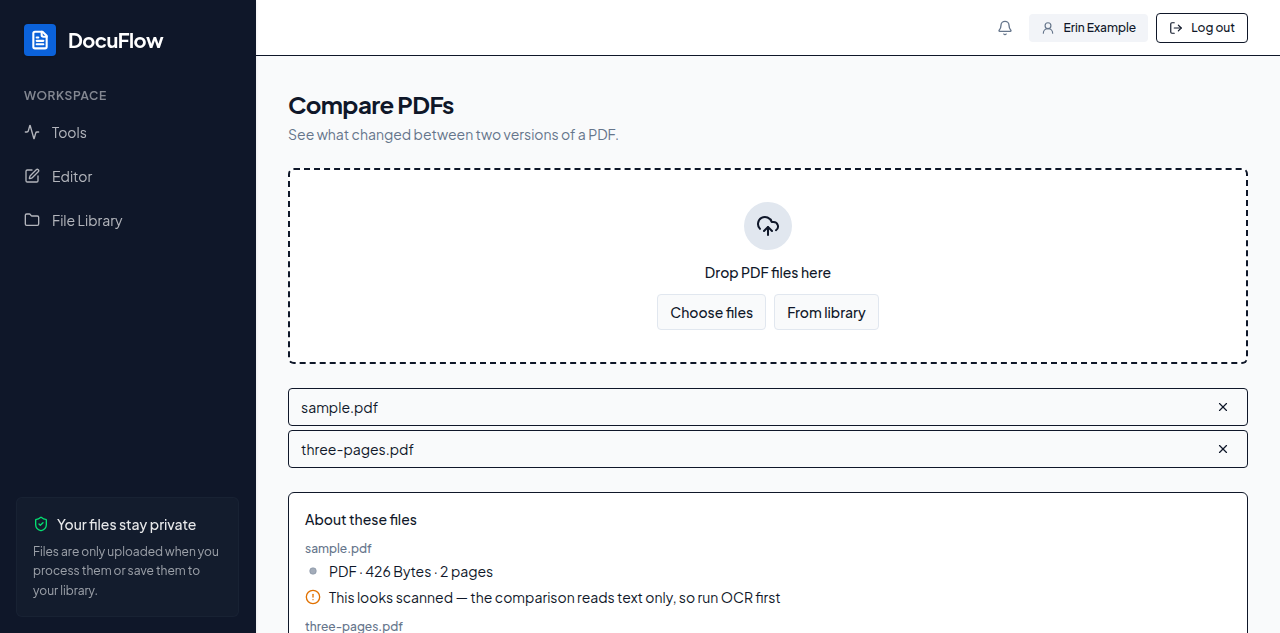Image resolution: width=1280 pixels, height=633 pixels.
Task: Click the log out arrow icon
Action: point(1176,28)
